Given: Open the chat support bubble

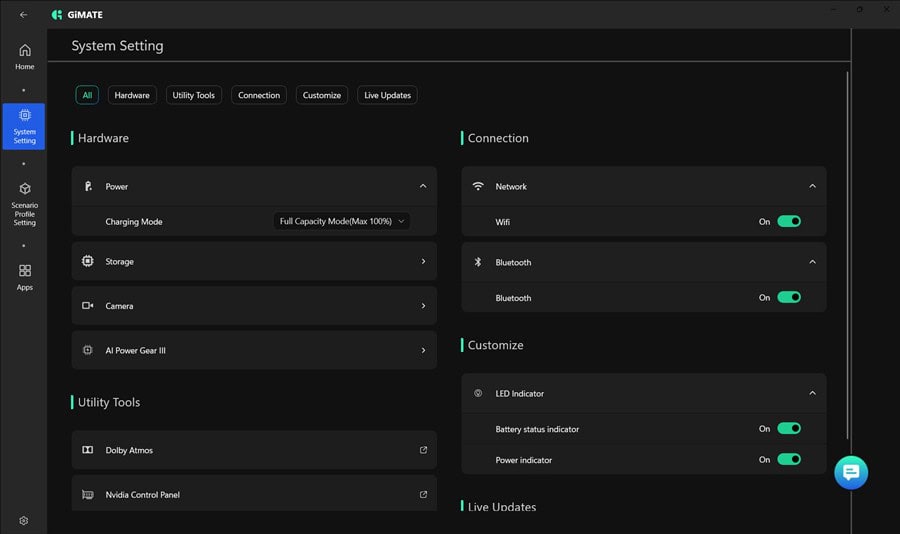Looking at the screenshot, I should [x=851, y=473].
